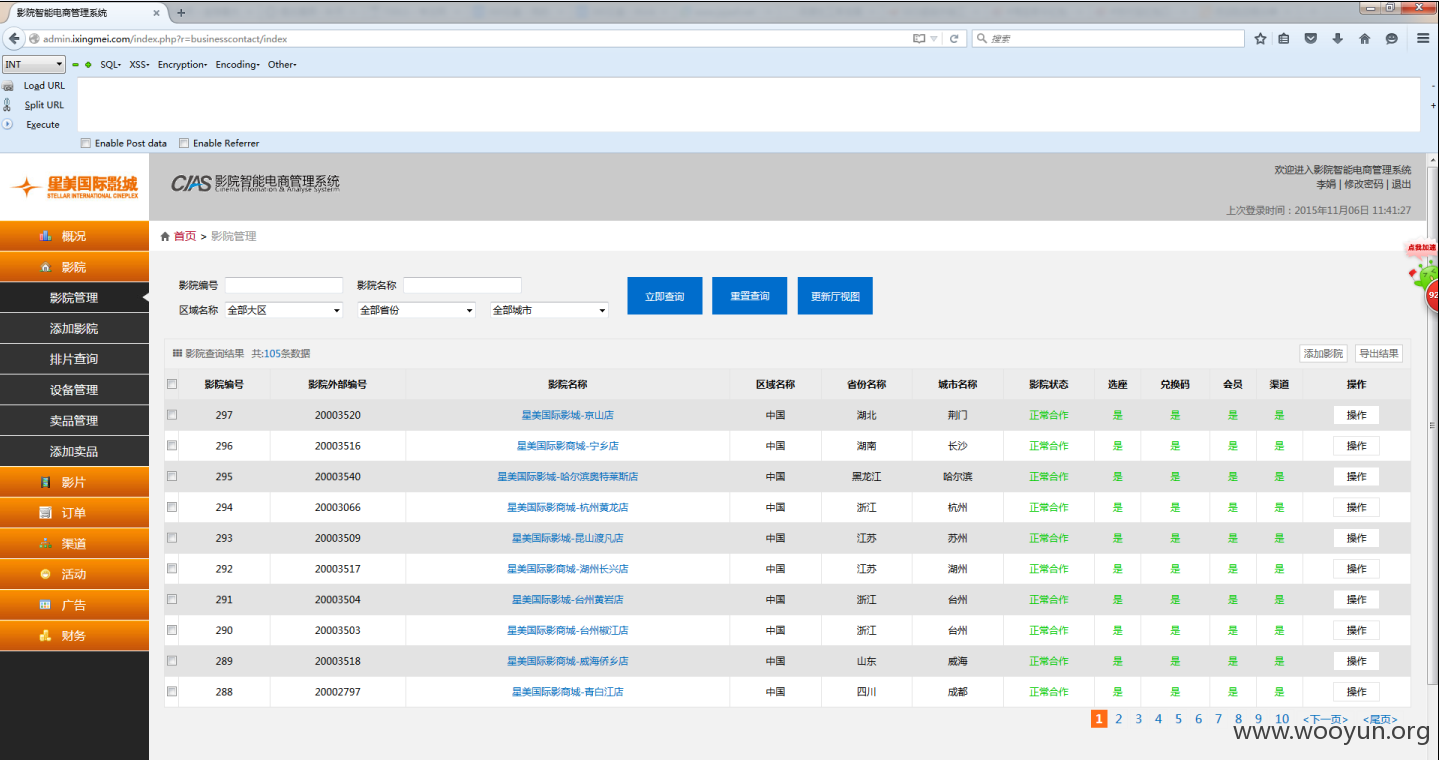Image resolution: width=1439 pixels, height=760 pixels.
Task: Click the 导出结果 export button
Action: click(x=1379, y=354)
